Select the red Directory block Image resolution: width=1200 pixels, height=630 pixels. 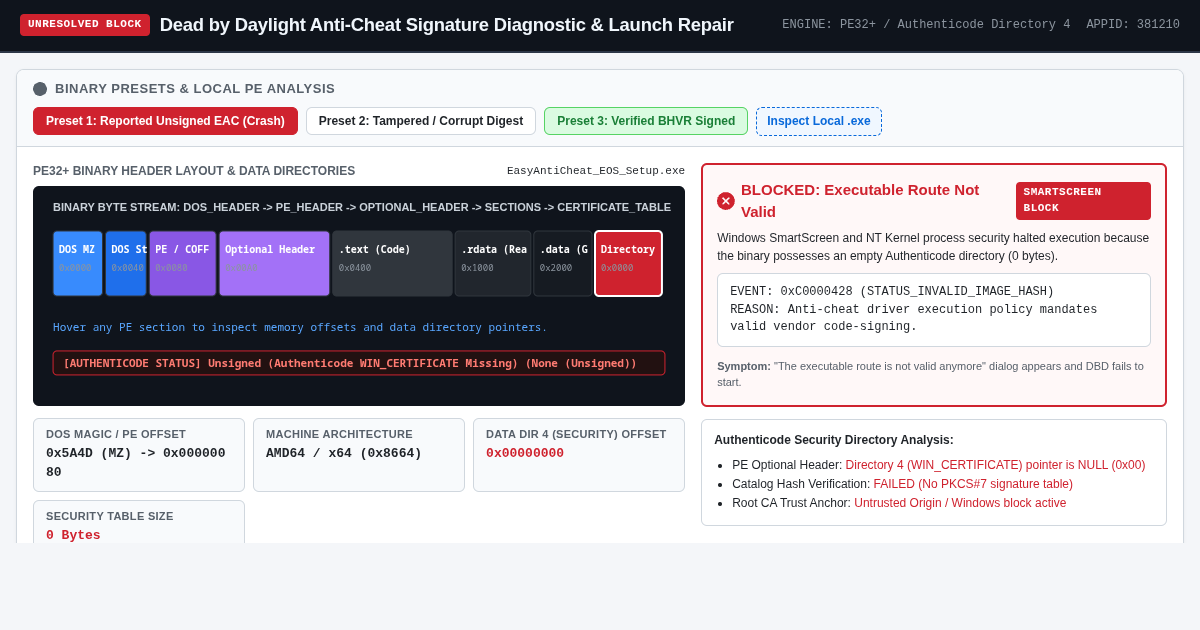tap(628, 263)
